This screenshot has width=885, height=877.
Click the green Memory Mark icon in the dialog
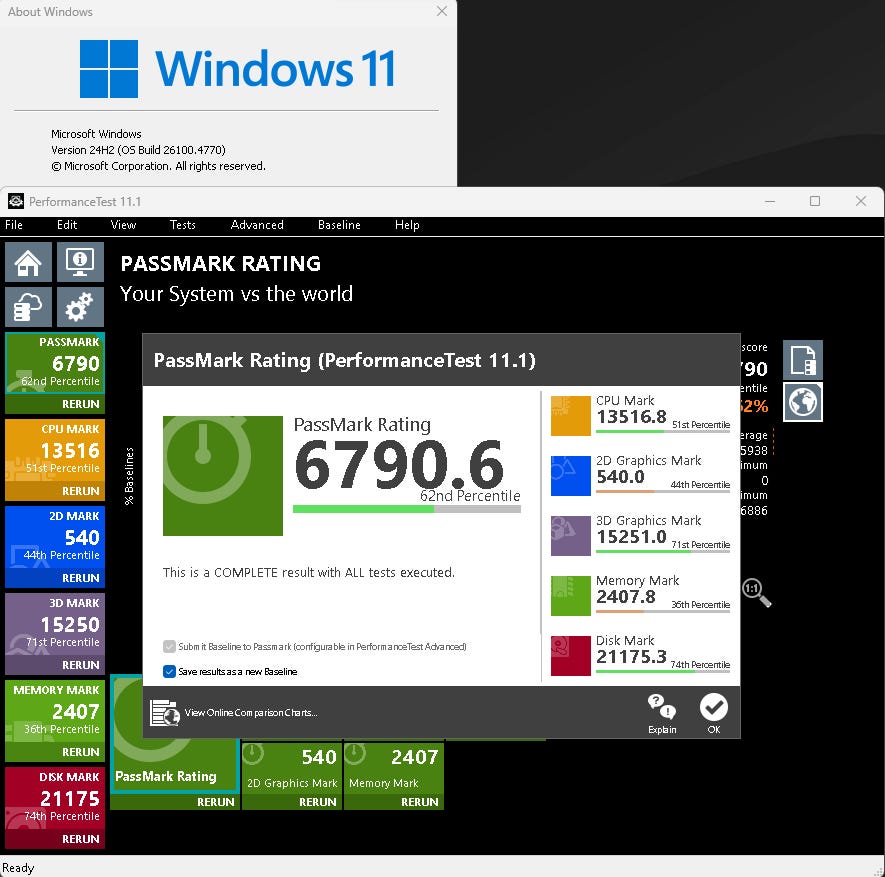570,595
